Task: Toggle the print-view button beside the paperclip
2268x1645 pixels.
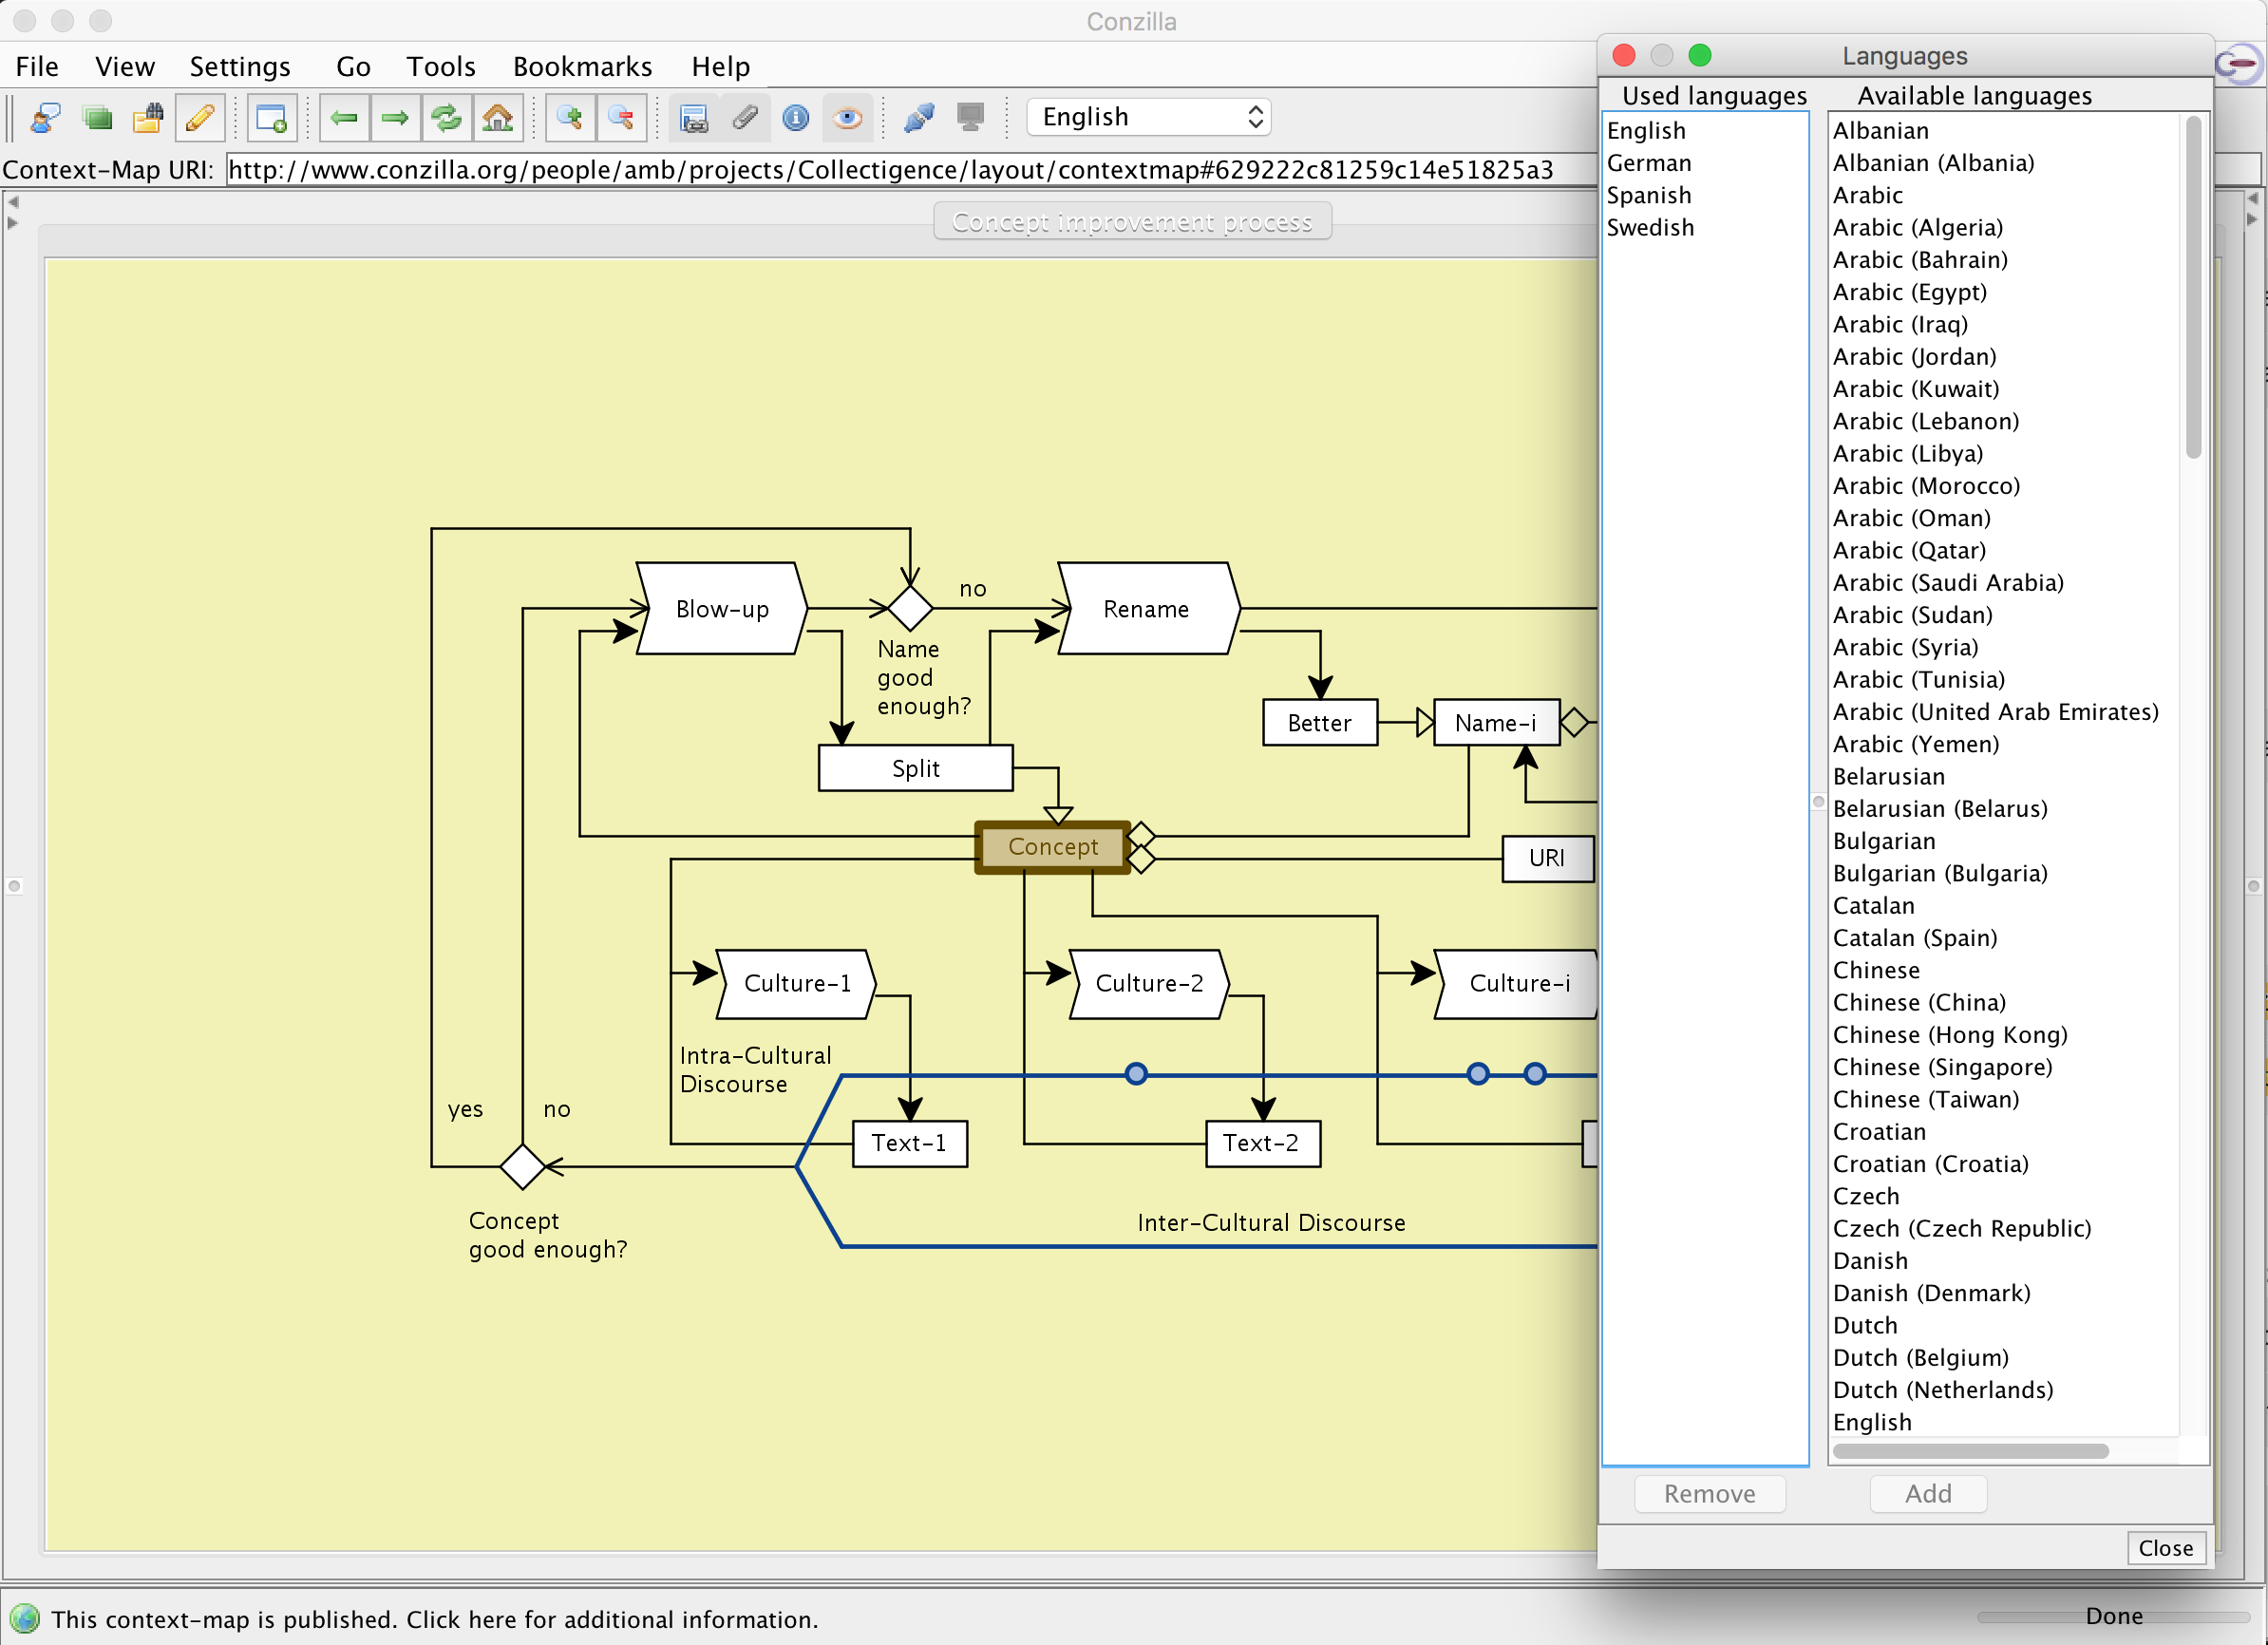Action: pyautogui.click(x=694, y=118)
